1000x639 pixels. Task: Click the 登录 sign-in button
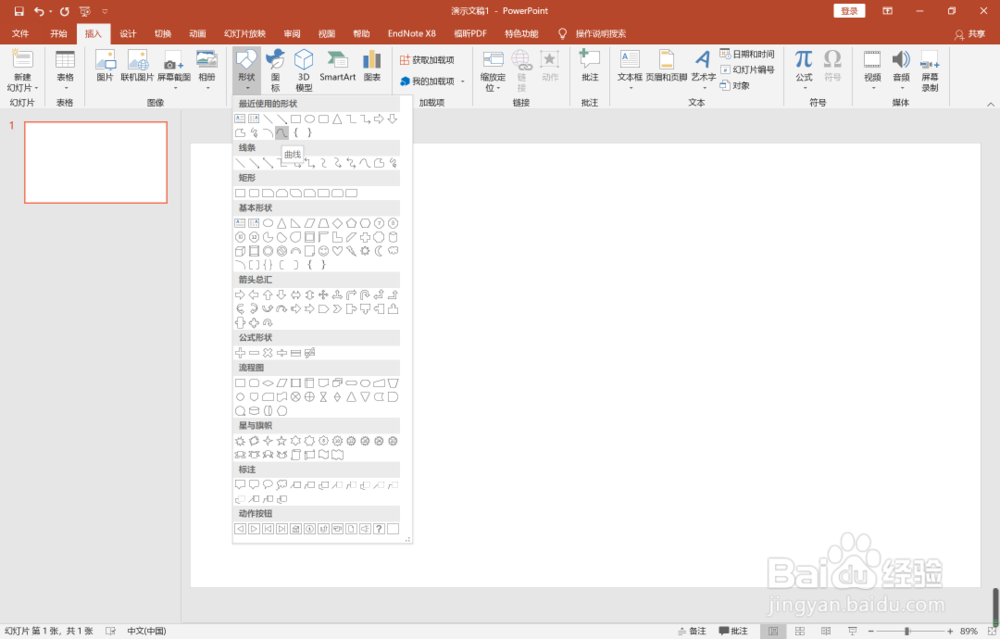[849, 11]
